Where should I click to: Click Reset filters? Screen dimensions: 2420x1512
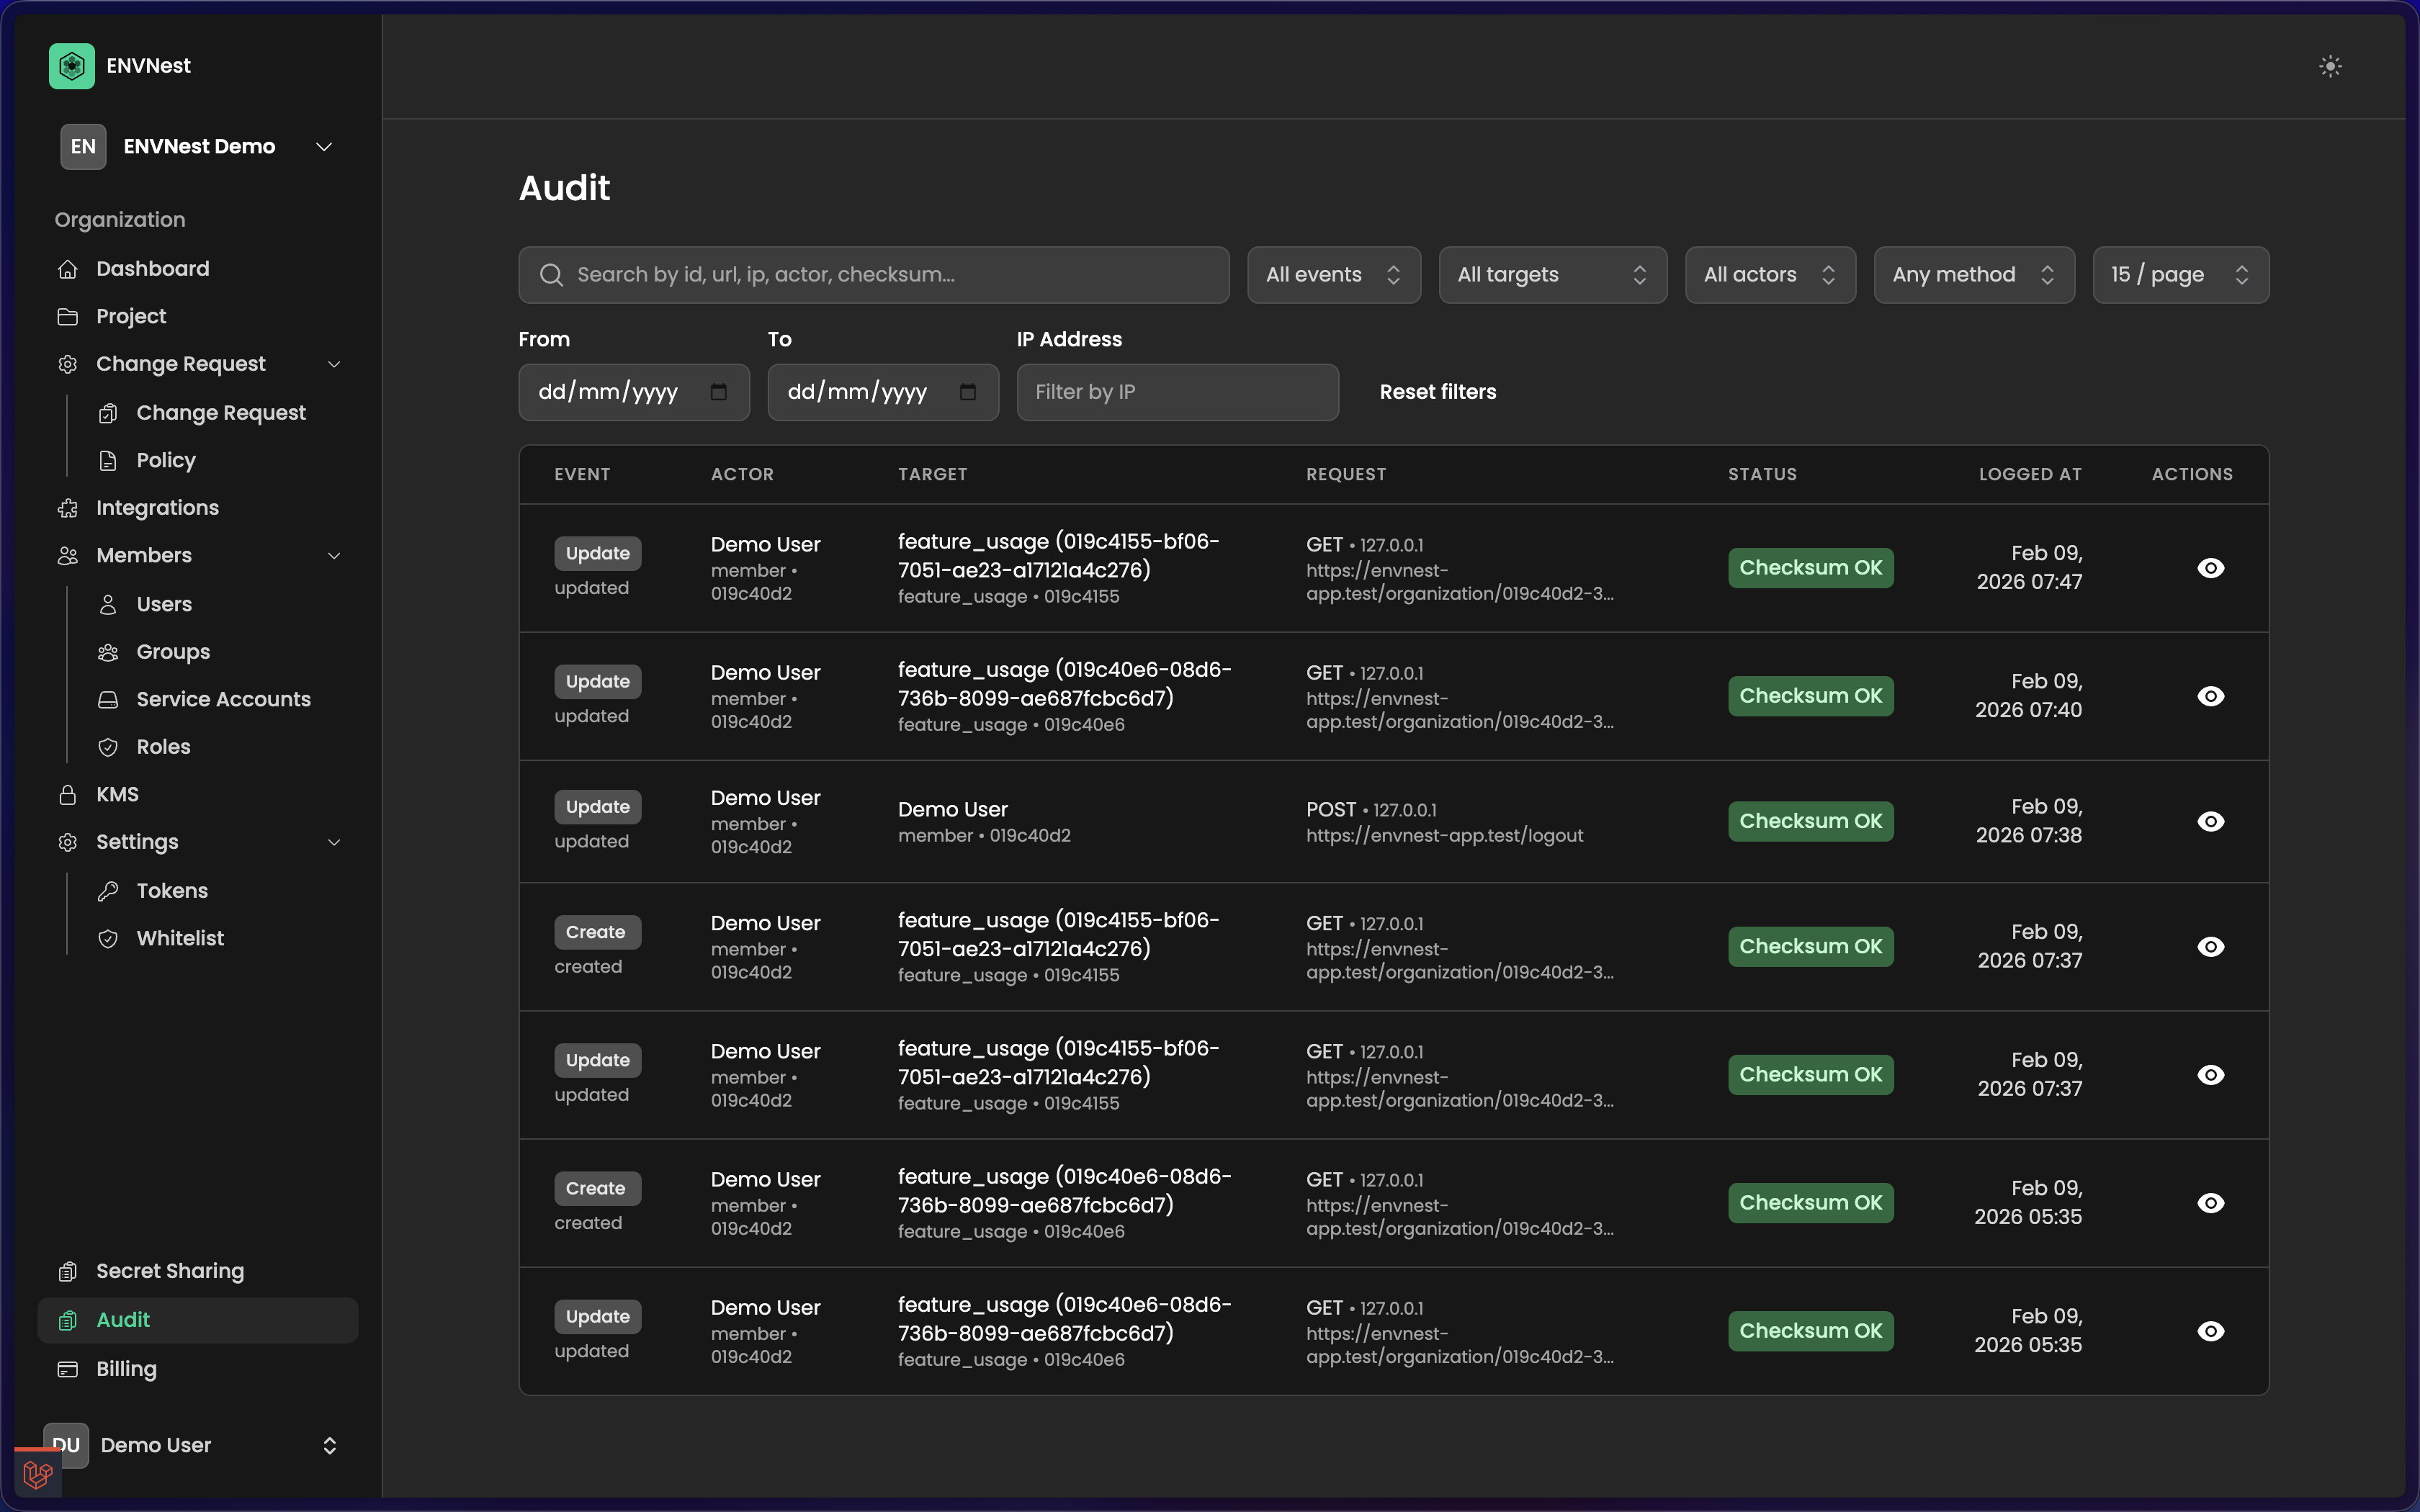[1437, 391]
